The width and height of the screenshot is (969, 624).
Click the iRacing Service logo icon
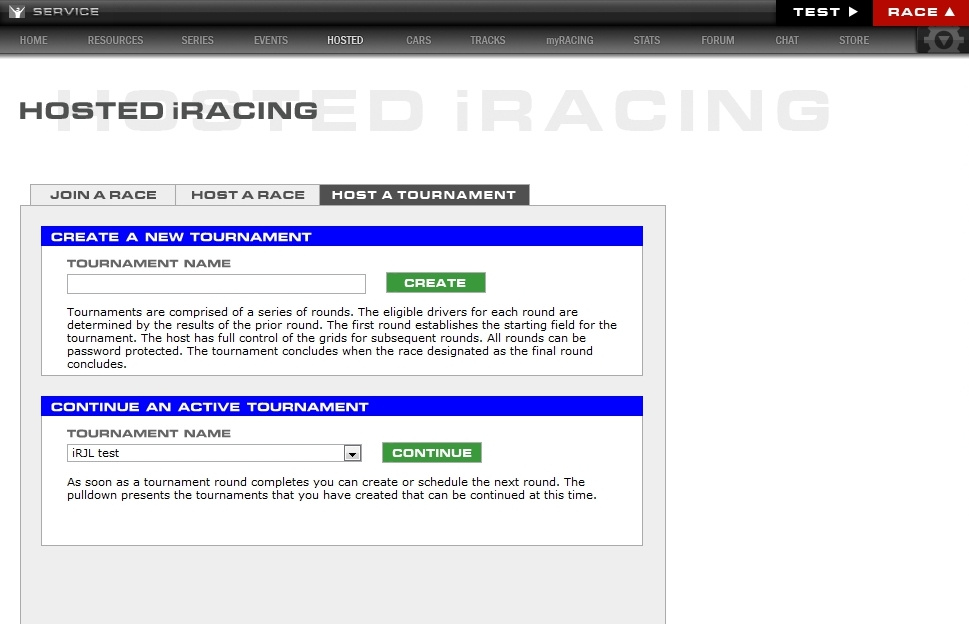point(17,12)
